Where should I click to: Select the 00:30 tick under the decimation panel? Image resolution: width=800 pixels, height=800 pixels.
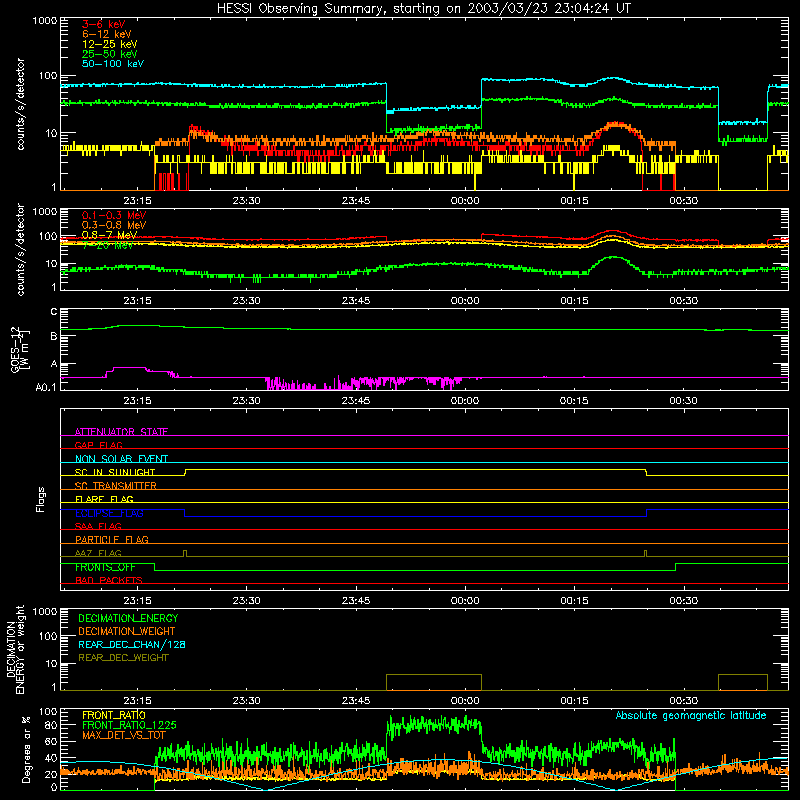683,701
